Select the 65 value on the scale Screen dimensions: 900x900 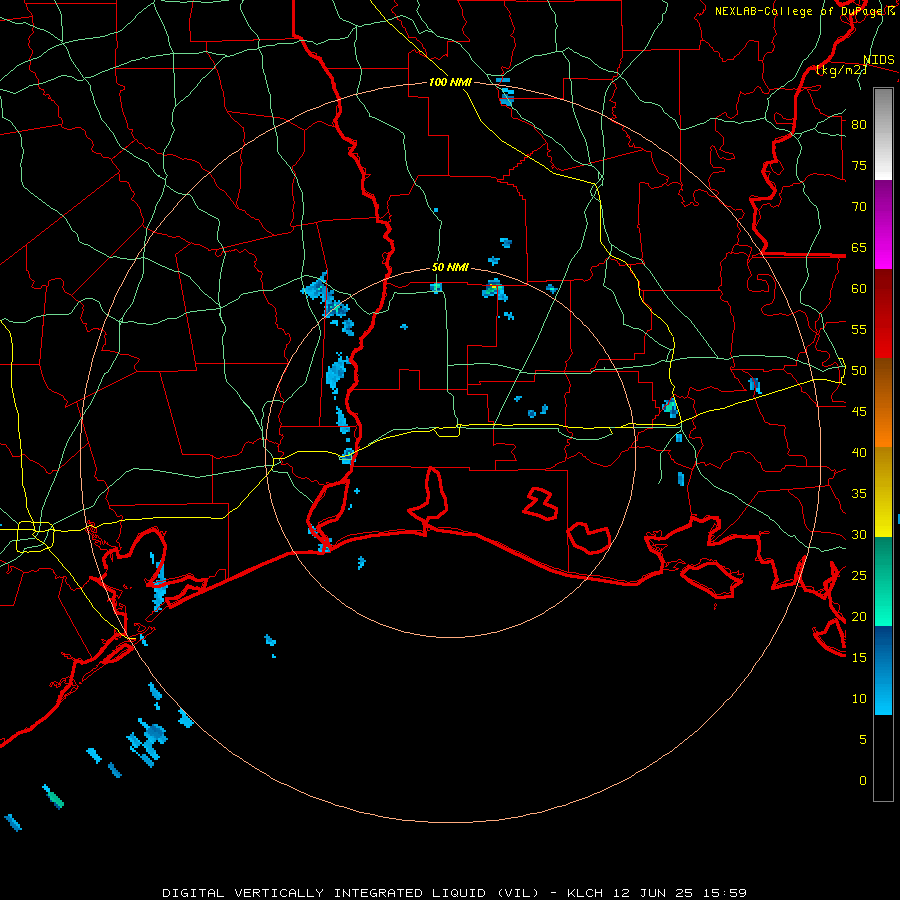[859, 247]
